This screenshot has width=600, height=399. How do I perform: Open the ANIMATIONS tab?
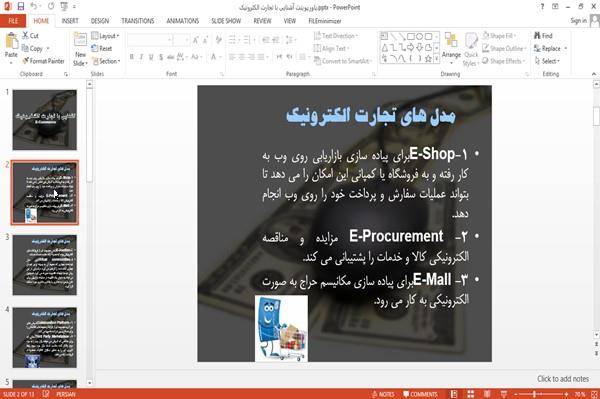coord(183,21)
